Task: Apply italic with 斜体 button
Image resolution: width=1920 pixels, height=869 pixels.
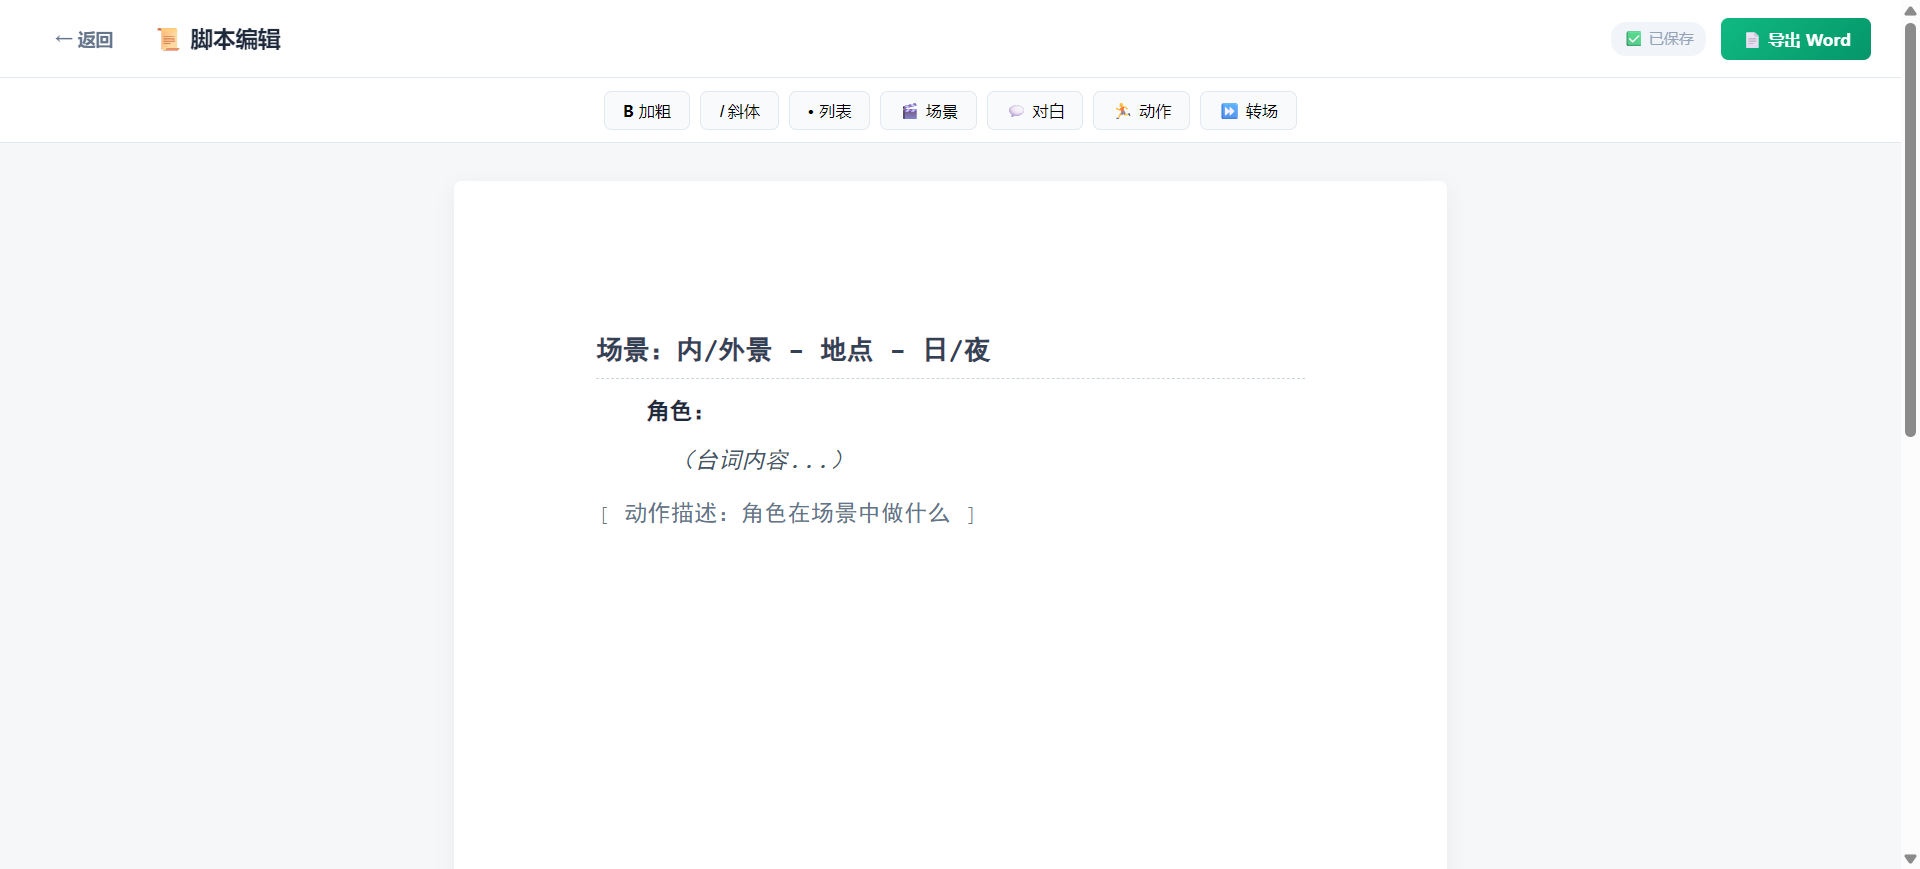Action: coord(739,111)
